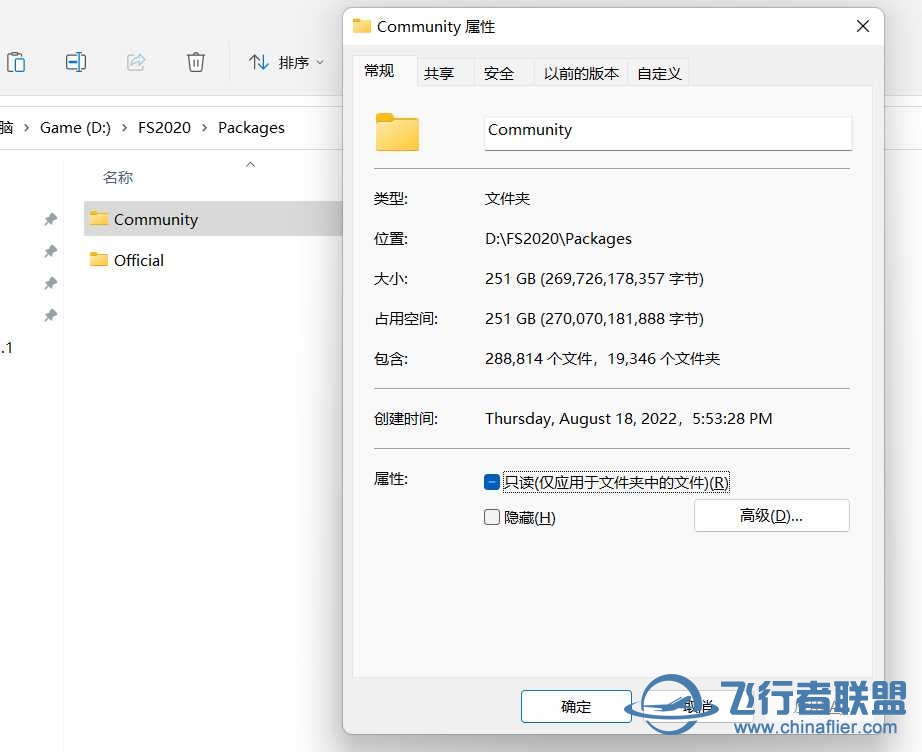Image resolution: width=922 pixels, height=752 pixels.
Task: Select the Community folder in file list
Action: coord(213,219)
